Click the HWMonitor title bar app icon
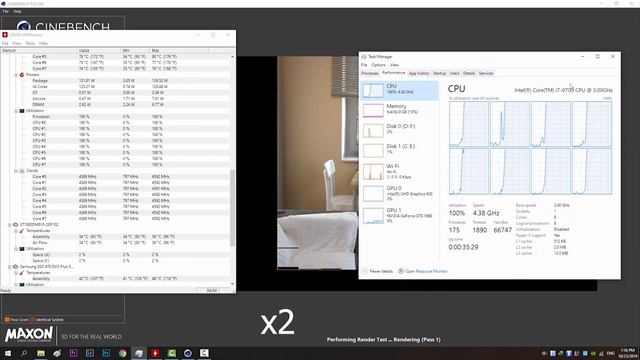Image resolution: width=640 pixels, height=360 pixels. pyautogui.click(x=5, y=35)
